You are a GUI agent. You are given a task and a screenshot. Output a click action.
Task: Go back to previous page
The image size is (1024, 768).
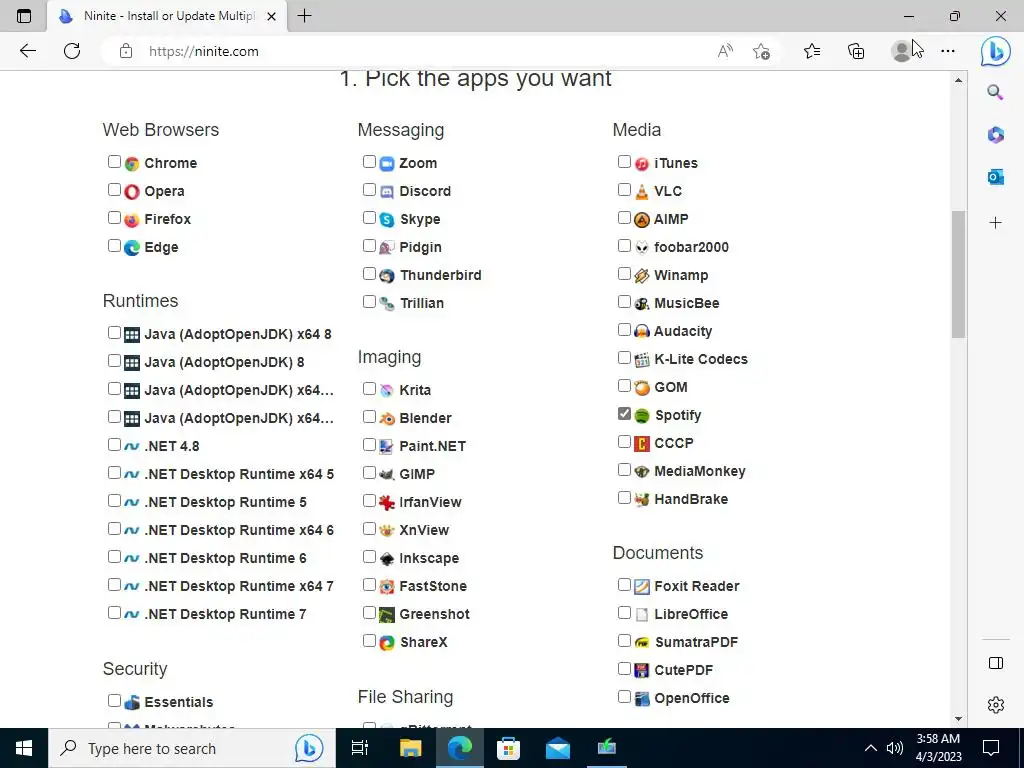[27, 51]
